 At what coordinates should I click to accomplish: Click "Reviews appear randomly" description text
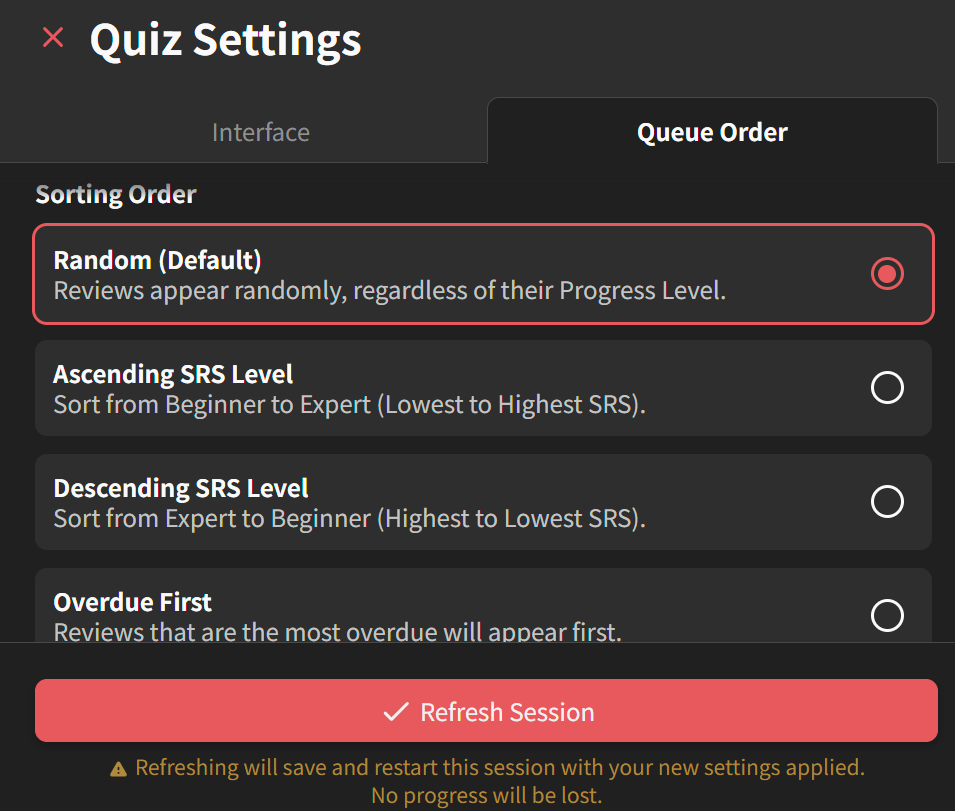390,290
